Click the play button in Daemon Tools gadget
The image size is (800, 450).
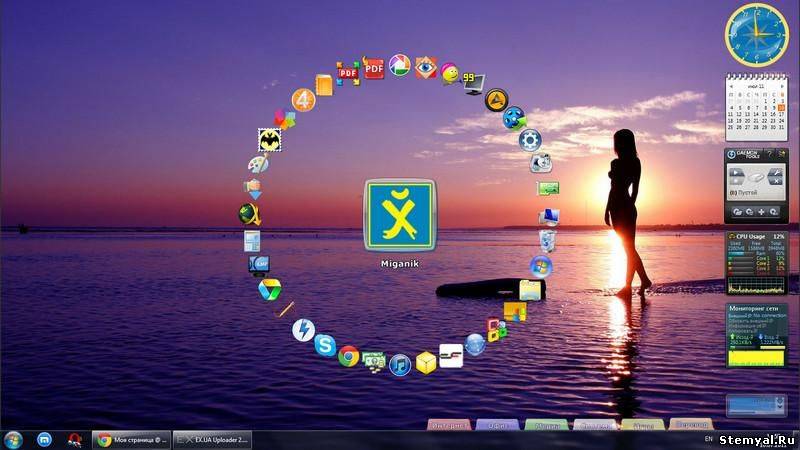736,172
